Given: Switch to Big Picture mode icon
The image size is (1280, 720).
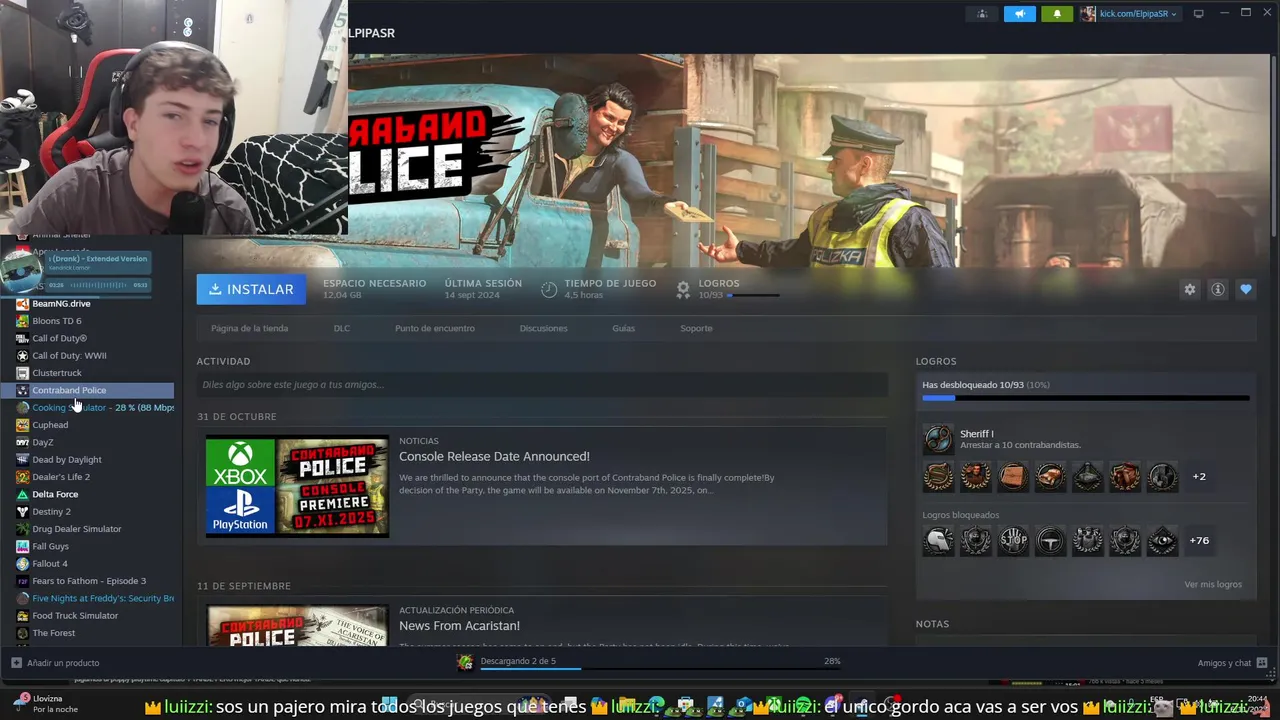Looking at the screenshot, I should pos(1198,13).
